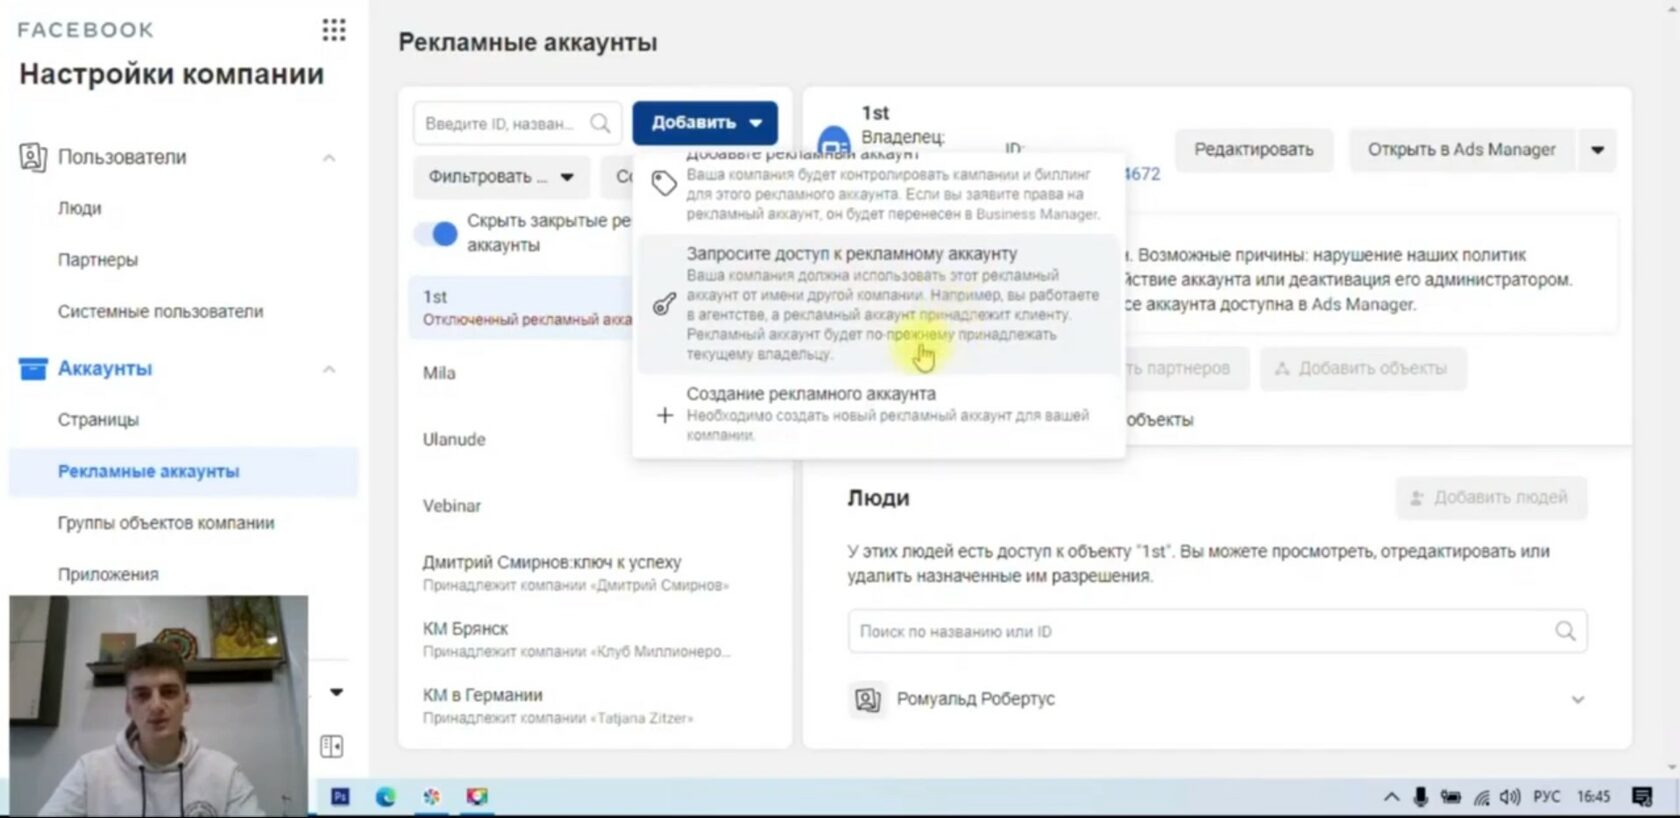Toggle the hide closed ad accounts switch
Image resolution: width=1680 pixels, height=818 pixels.
click(436, 234)
